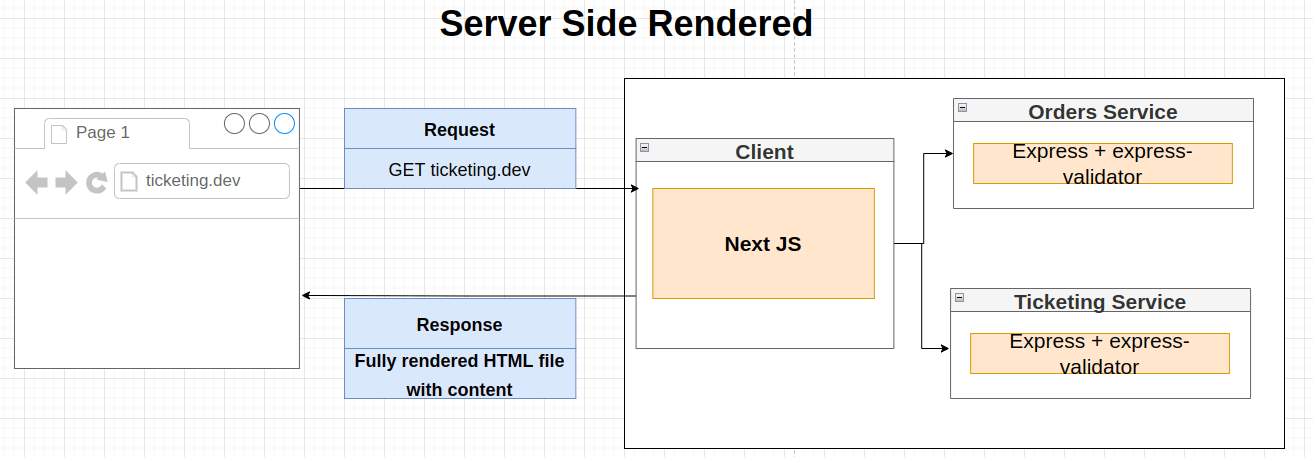Select Orders Service Express box
The height and width of the screenshot is (457, 1313).
(x=1103, y=163)
